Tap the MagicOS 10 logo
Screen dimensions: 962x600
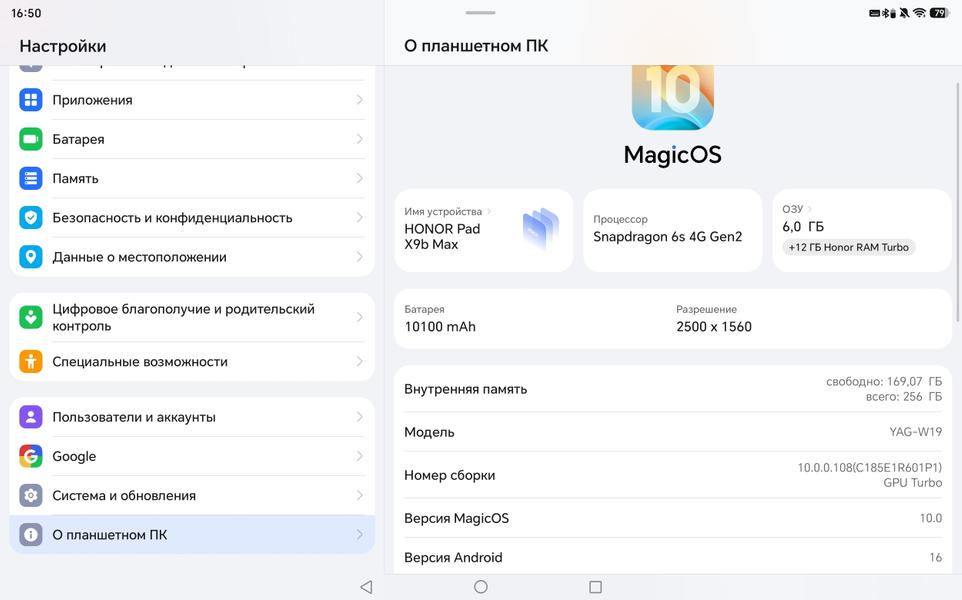tap(672, 97)
